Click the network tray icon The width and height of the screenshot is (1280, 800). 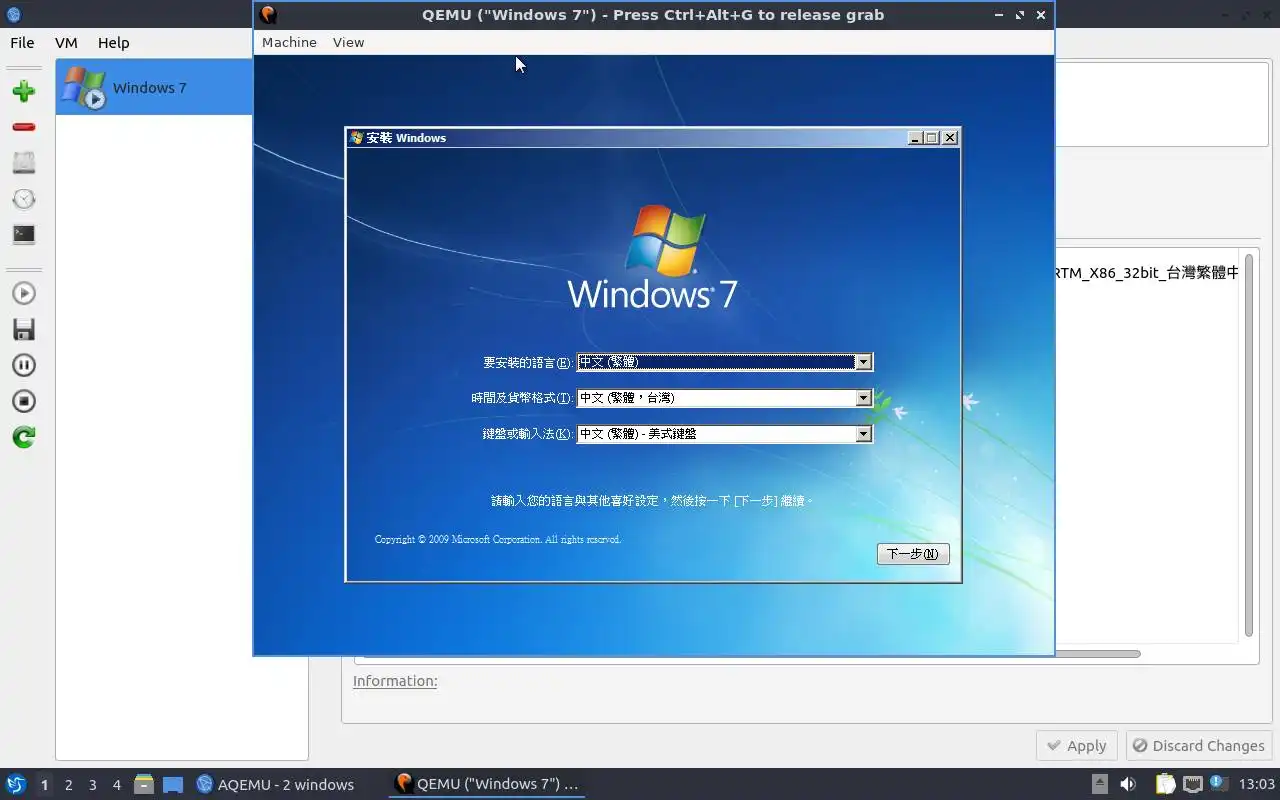point(1192,784)
